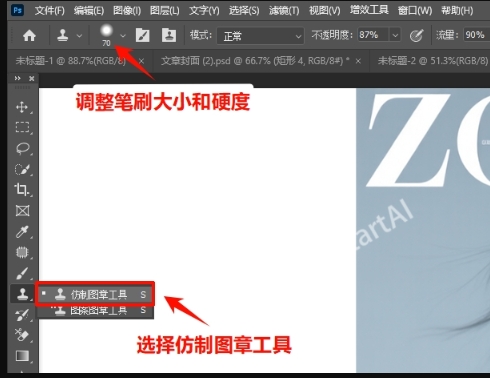Click the large Z letter on canvas
This screenshot has height=378, width=490.
pyautogui.click(x=409, y=140)
